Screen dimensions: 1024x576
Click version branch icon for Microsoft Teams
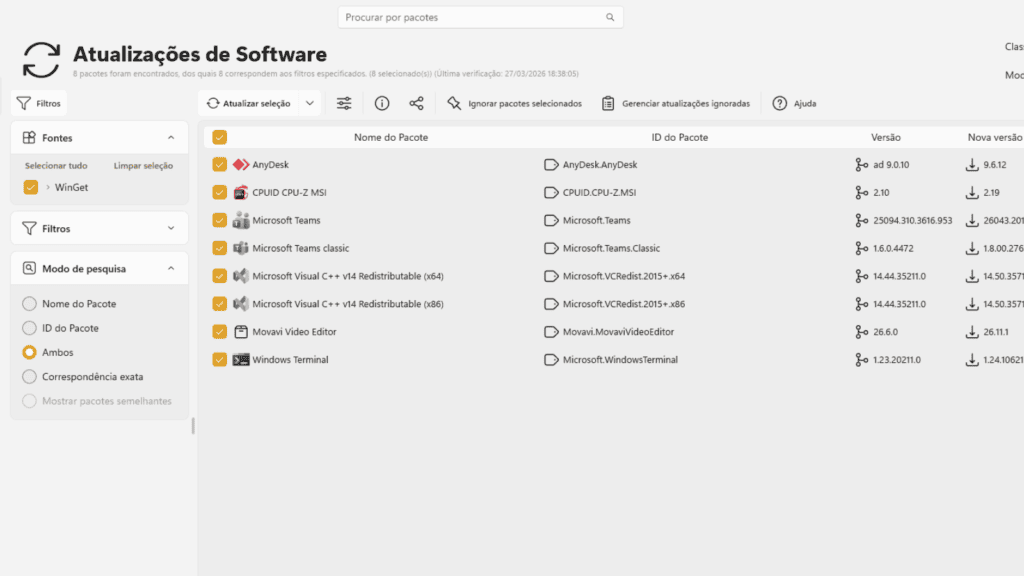pyautogui.click(x=861, y=220)
